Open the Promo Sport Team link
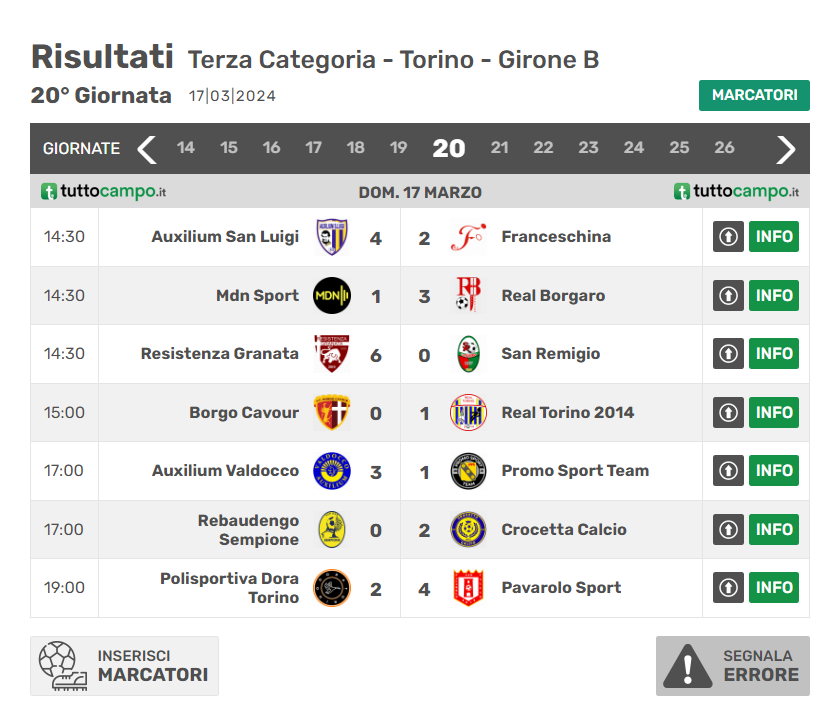 coord(575,471)
